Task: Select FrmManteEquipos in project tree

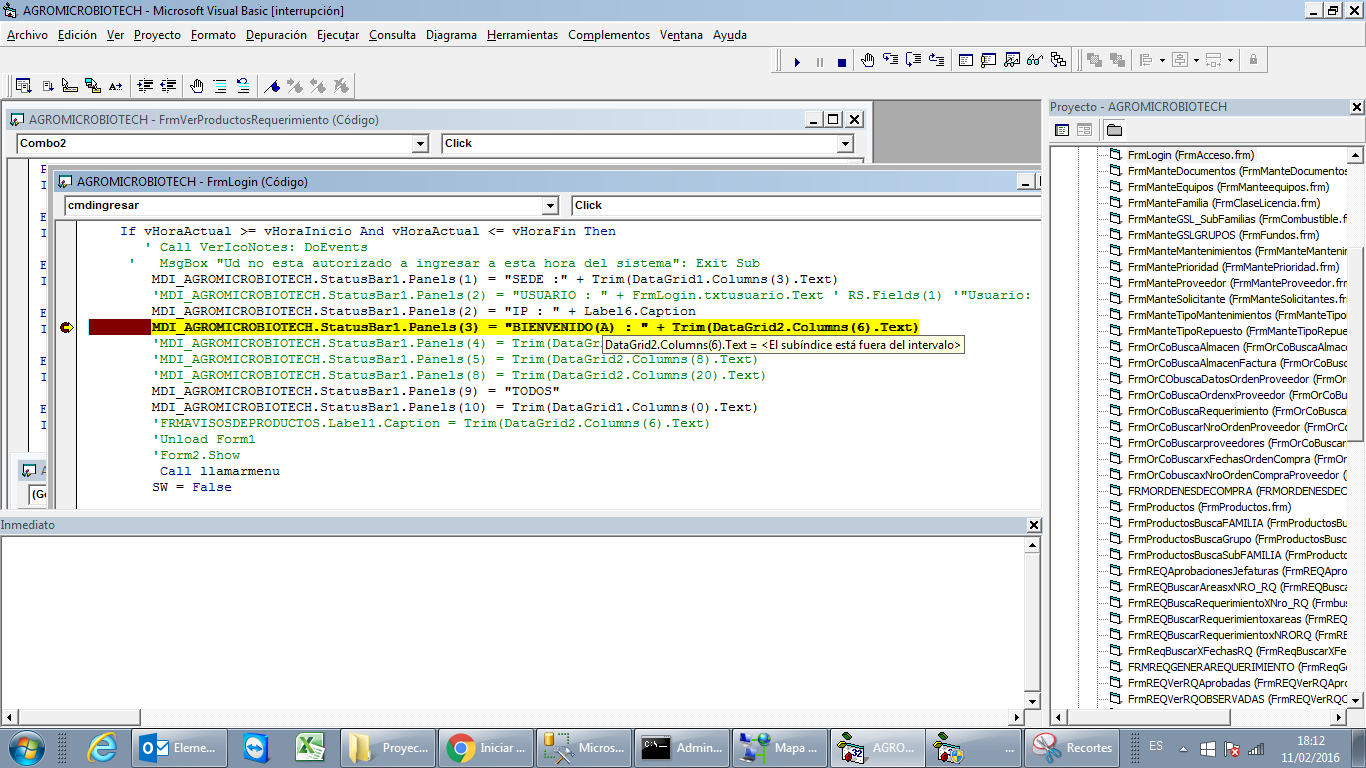Action: tap(1227, 187)
